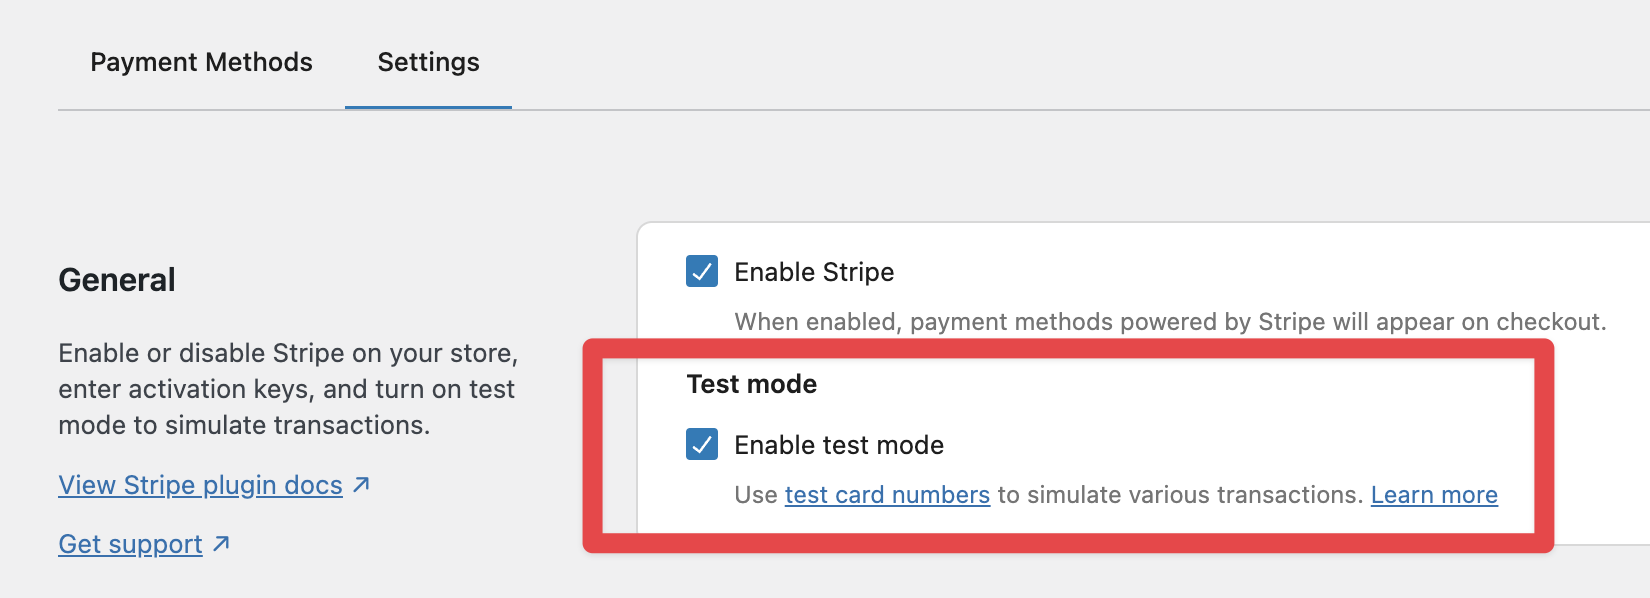The image size is (1650, 598).
Task: Click the Get support link
Action: click(x=130, y=544)
